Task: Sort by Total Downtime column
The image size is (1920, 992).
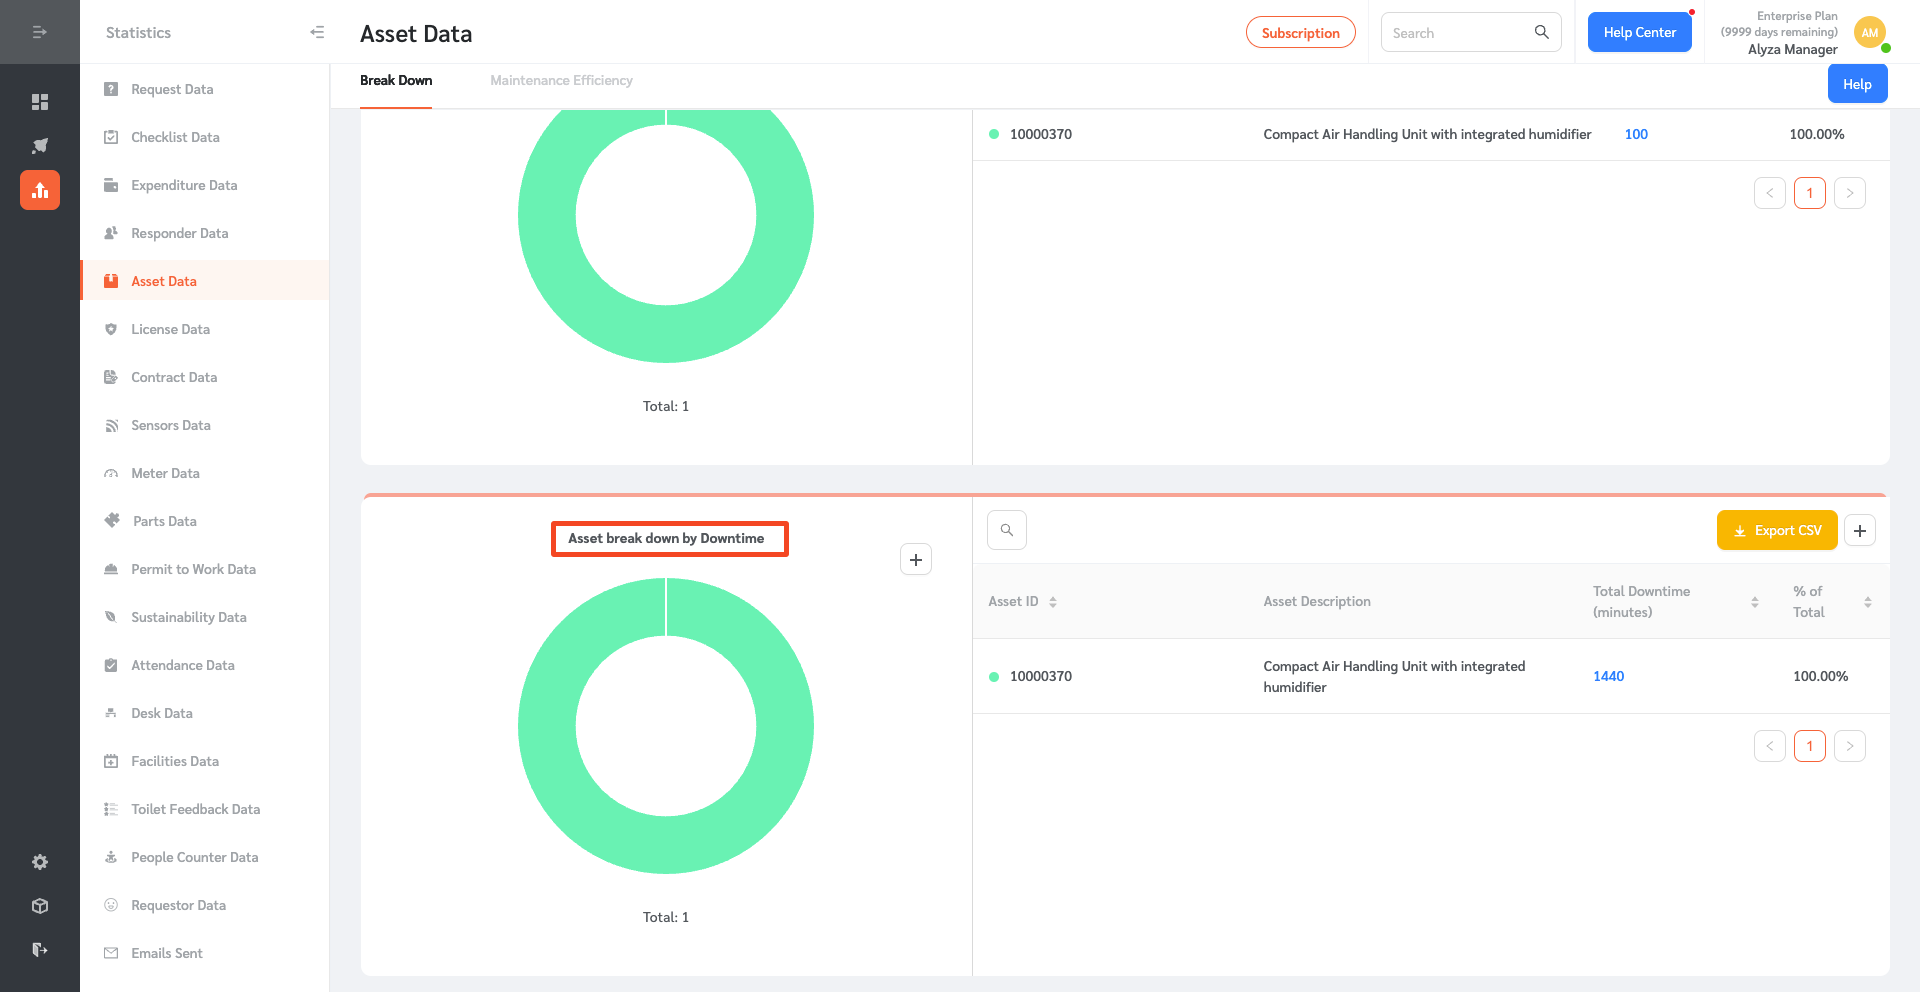Action: pyautogui.click(x=1755, y=602)
